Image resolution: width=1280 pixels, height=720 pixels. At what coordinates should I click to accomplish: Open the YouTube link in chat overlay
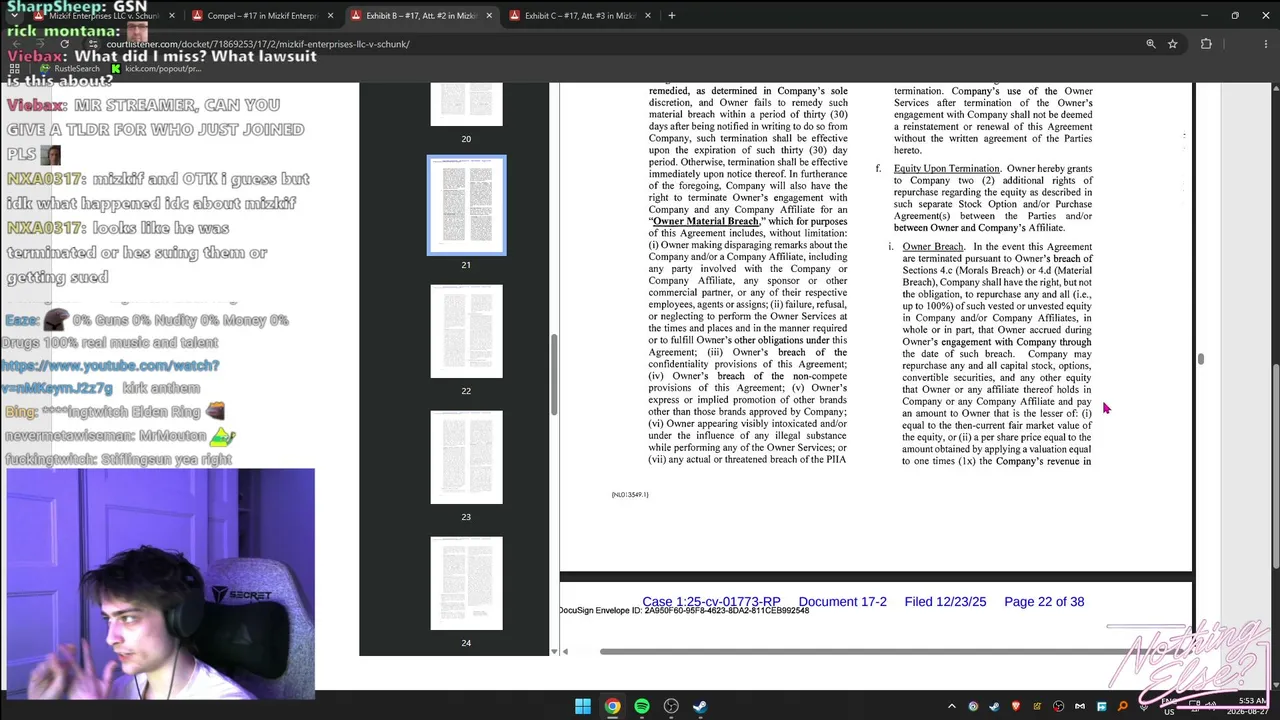pyautogui.click(x=110, y=377)
